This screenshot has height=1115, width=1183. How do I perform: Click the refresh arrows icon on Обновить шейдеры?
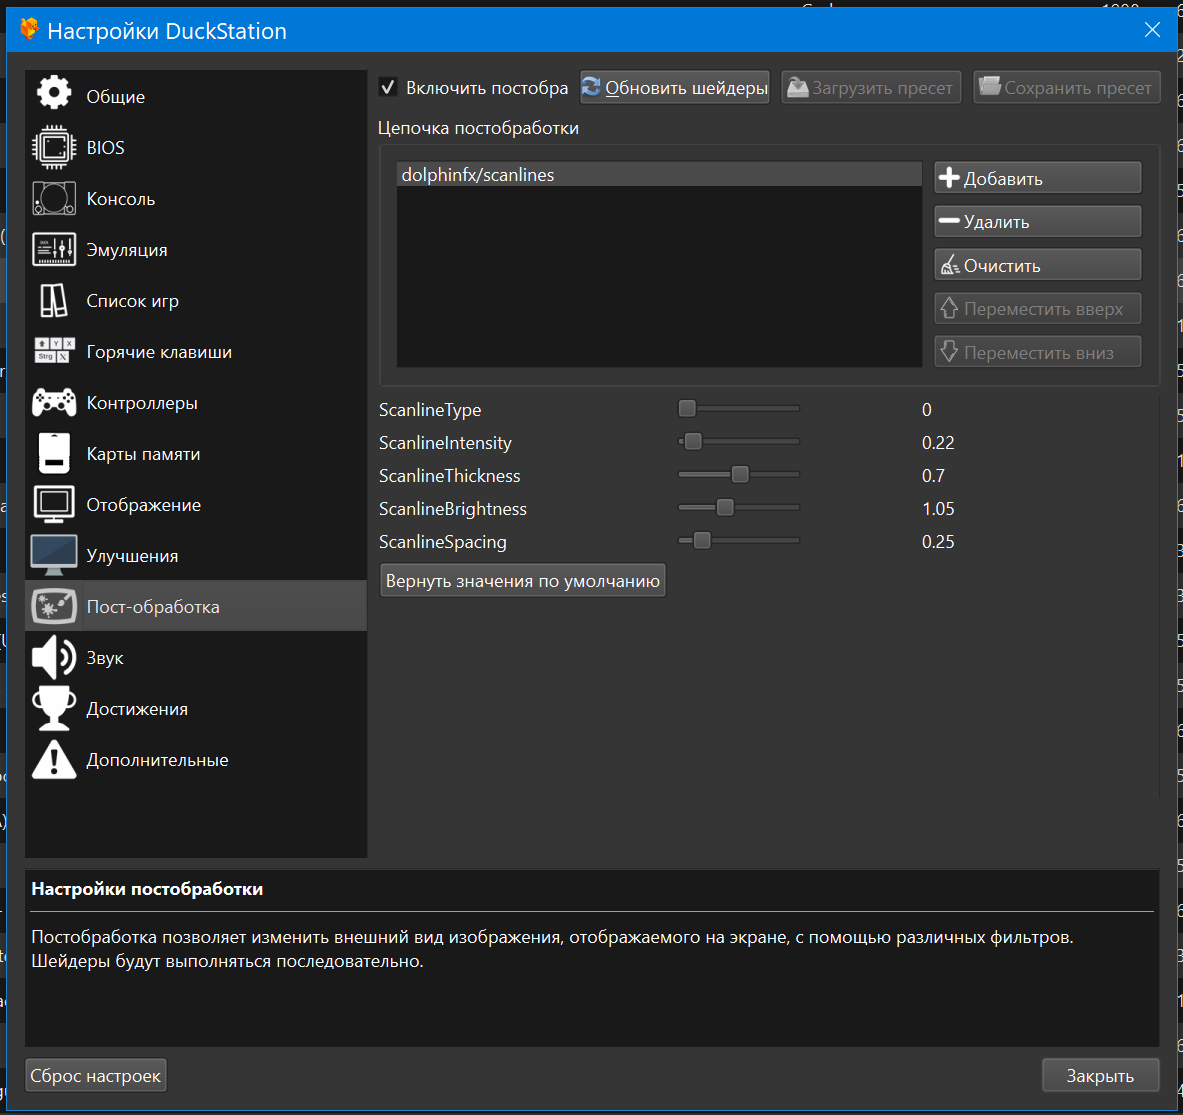(592, 87)
